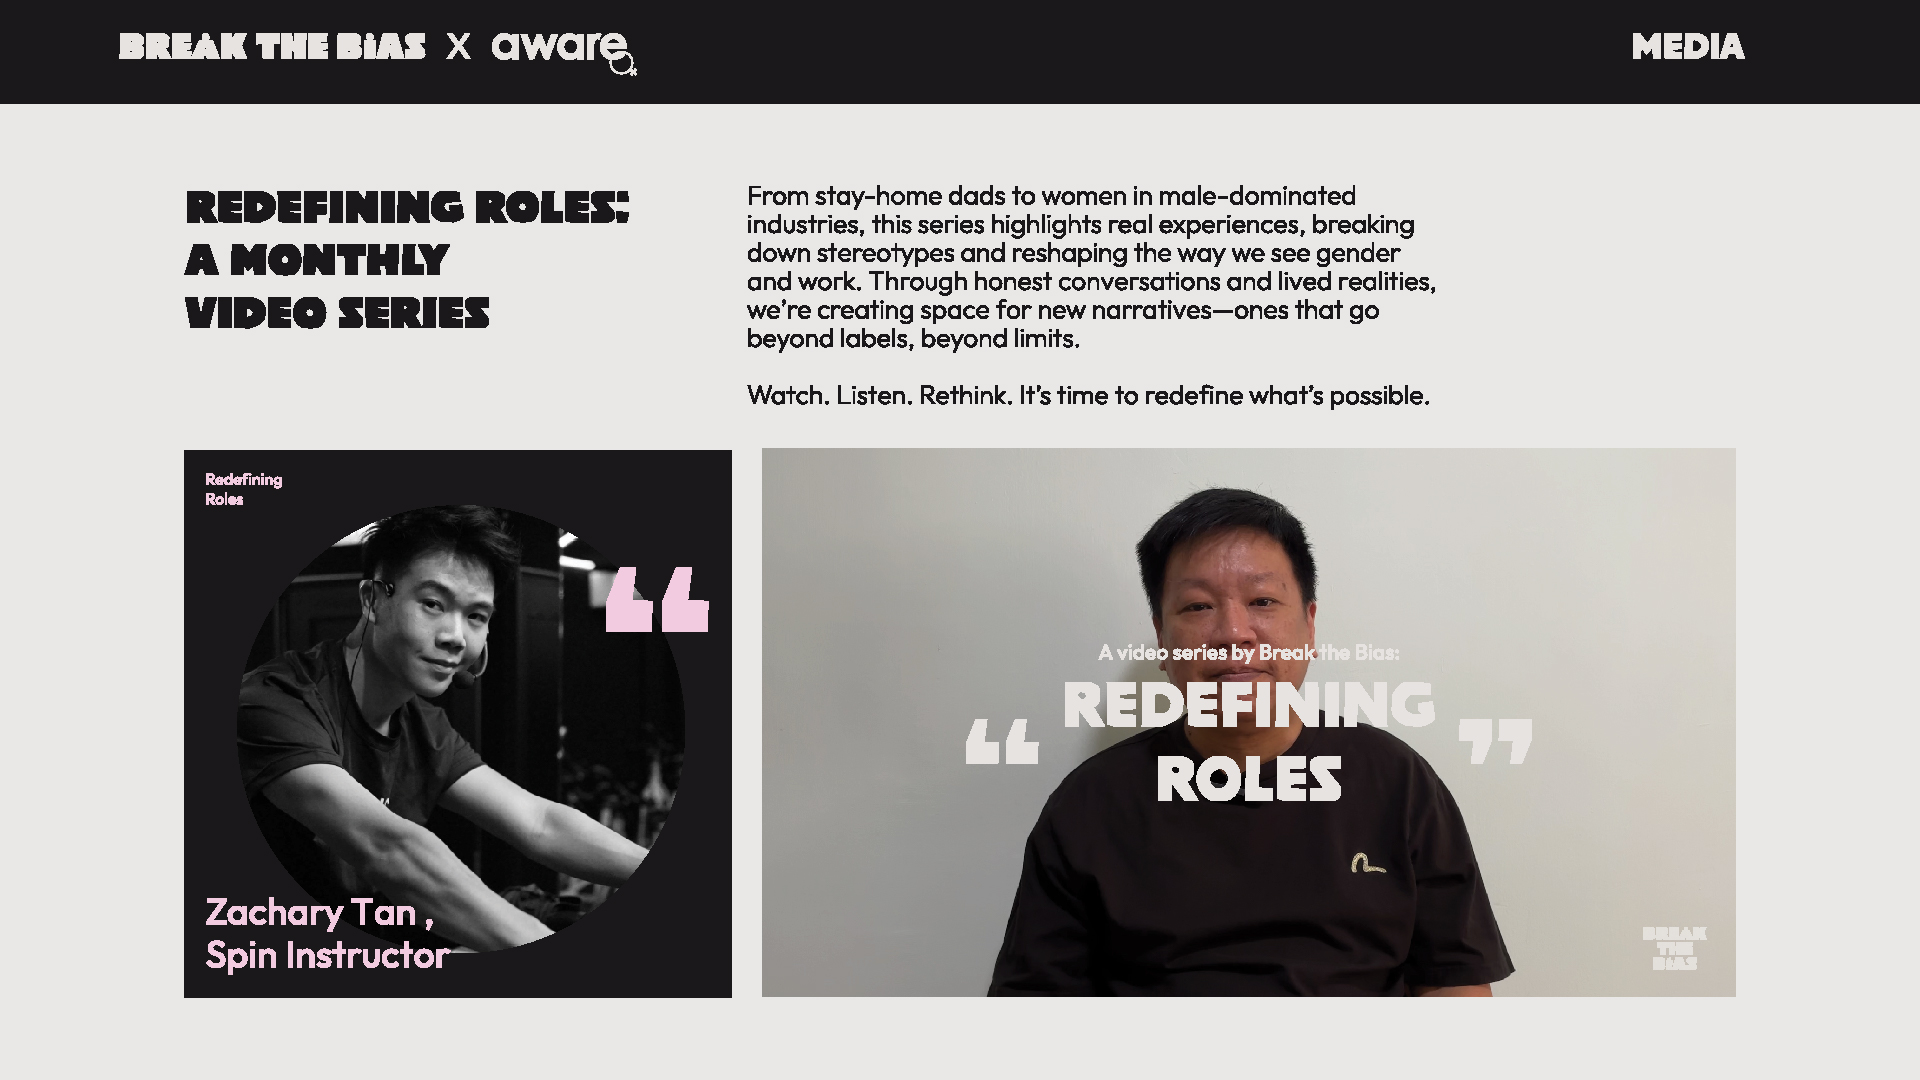Click the series description paragraph
1920x1080 pixels.
tap(1091, 267)
